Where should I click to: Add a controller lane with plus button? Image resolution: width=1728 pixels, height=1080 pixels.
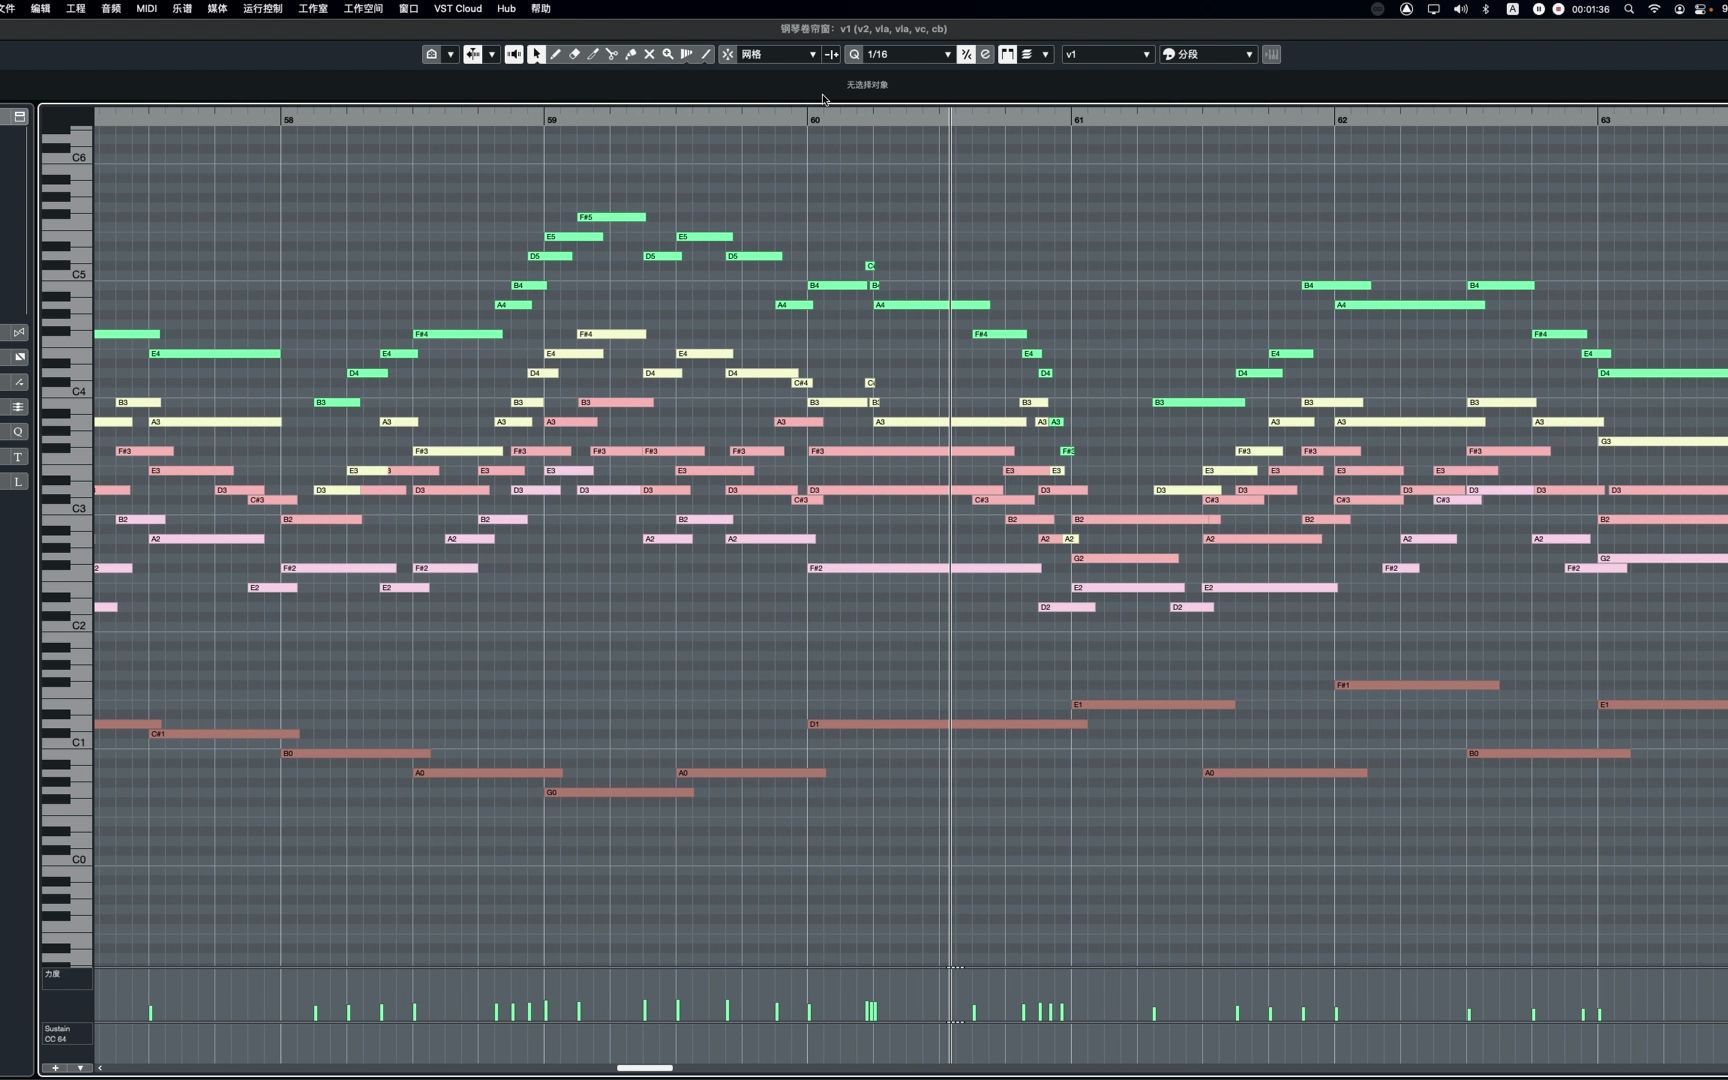tap(56, 1068)
